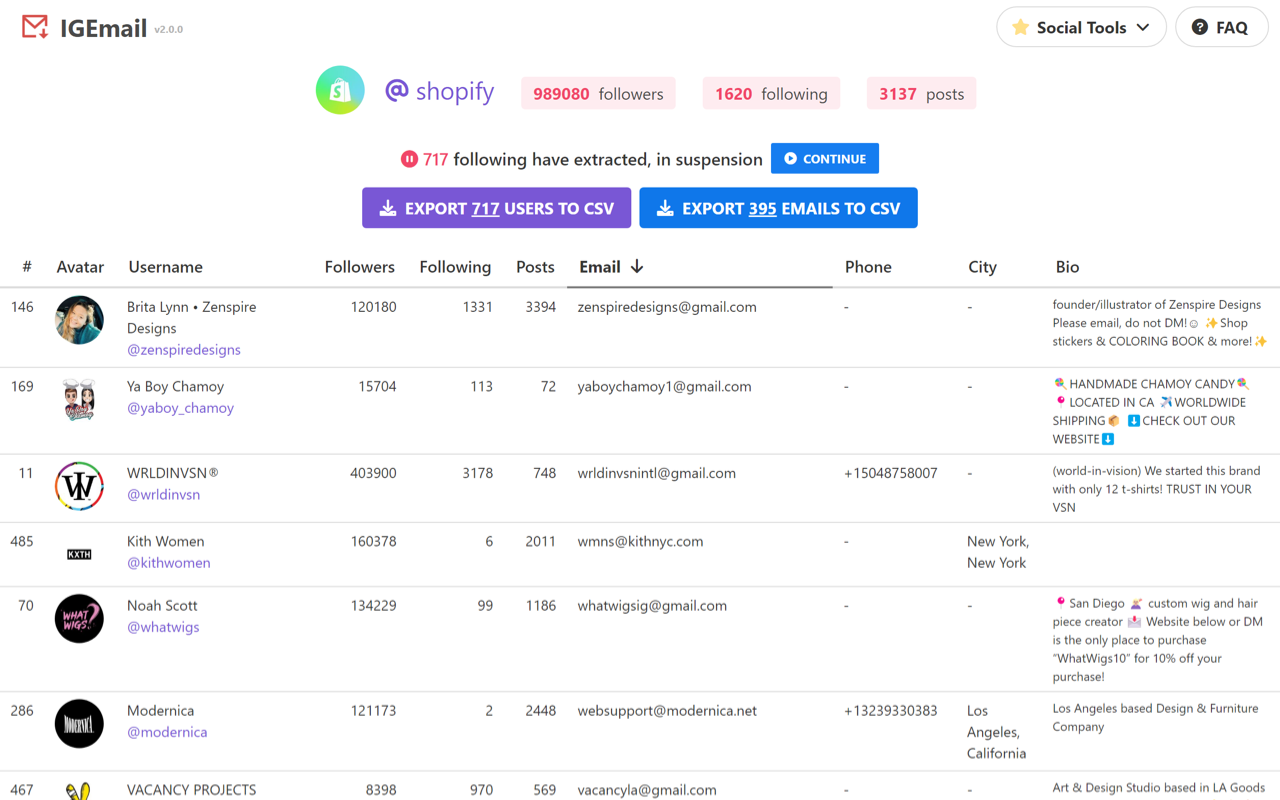Open the FAQ page button
This screenshot has width=1280, height=800.
(1221, 27)
